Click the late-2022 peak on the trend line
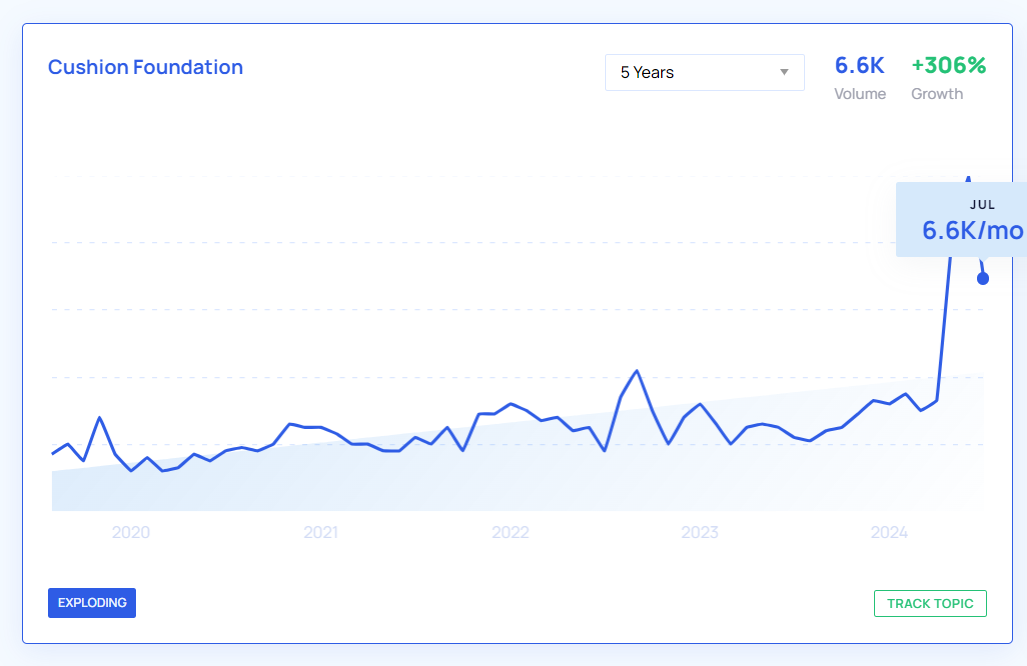Viewport: 1027px width, 666px height. 637,371
